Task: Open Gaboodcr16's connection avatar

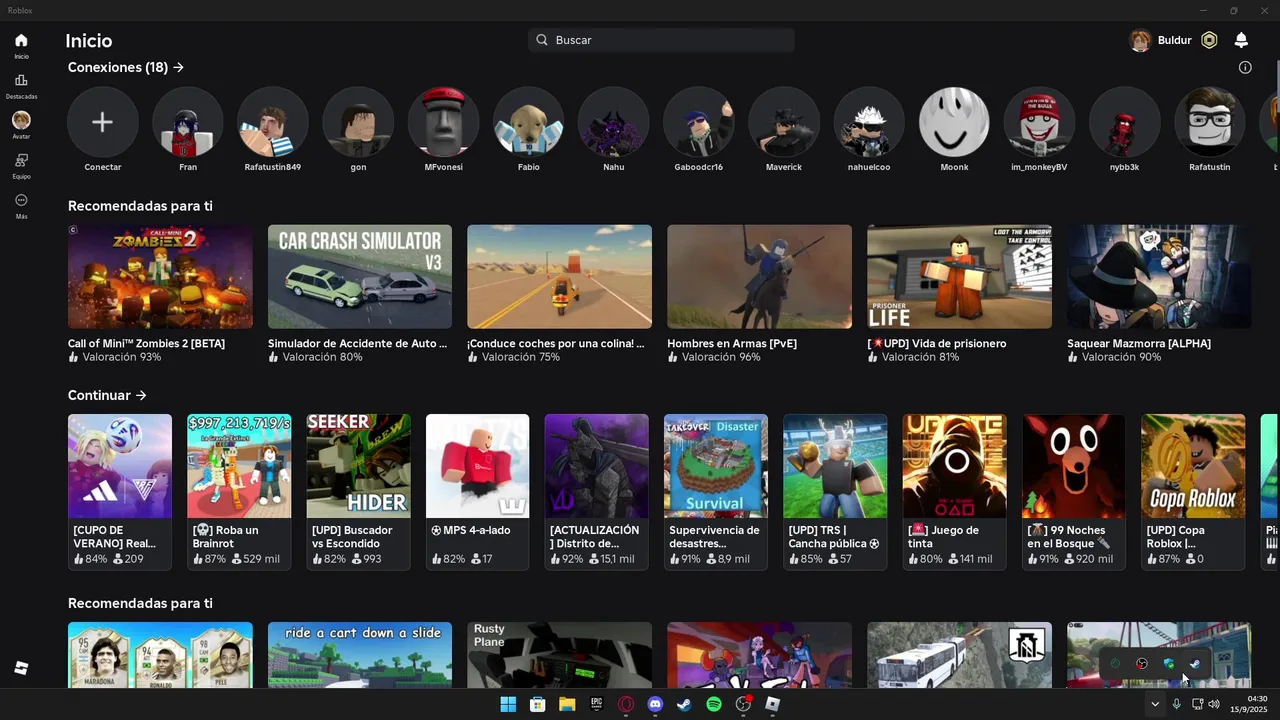Action: point(699,122)
